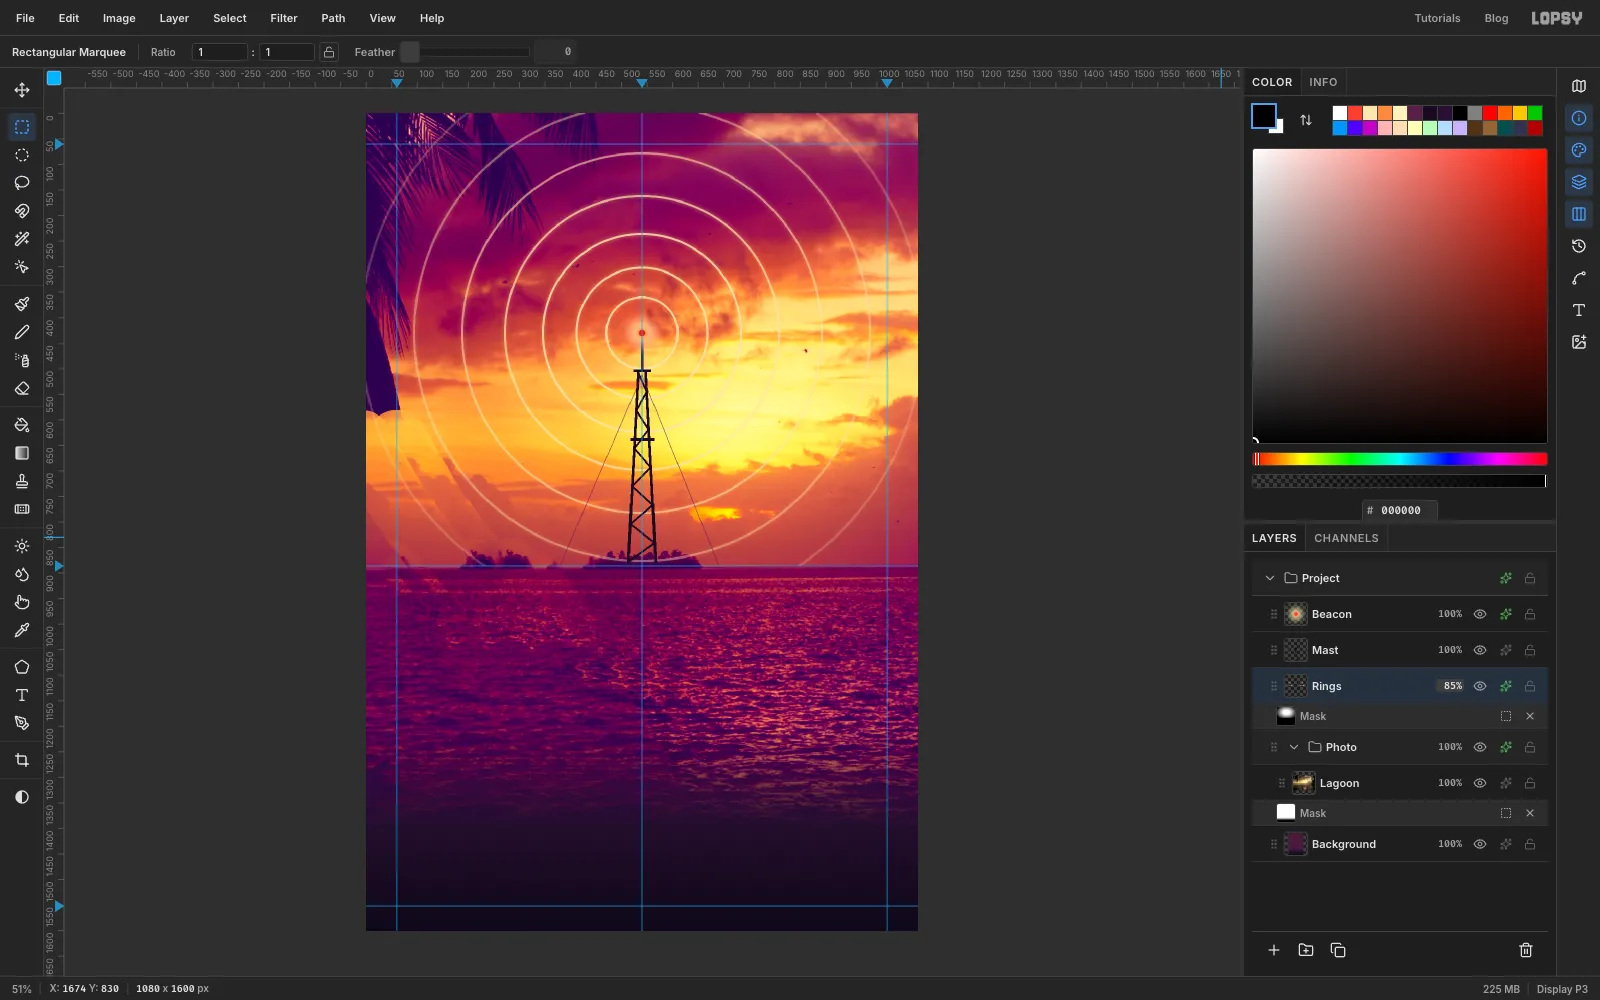Image resolution: width=1600 pixels, height=1000 pixels.
Task: Select the Eraser tool
Action: tap(22, 388)
